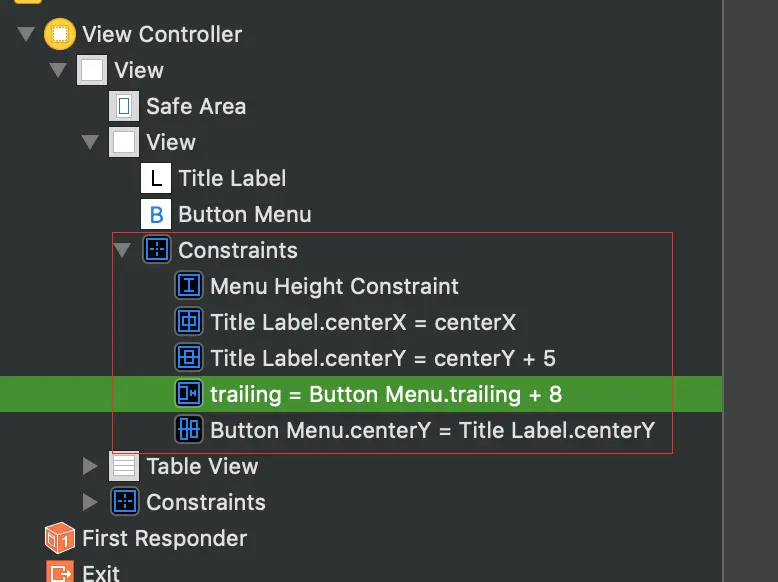Expand the bottom Constraints group triangle

pos(90,502)
